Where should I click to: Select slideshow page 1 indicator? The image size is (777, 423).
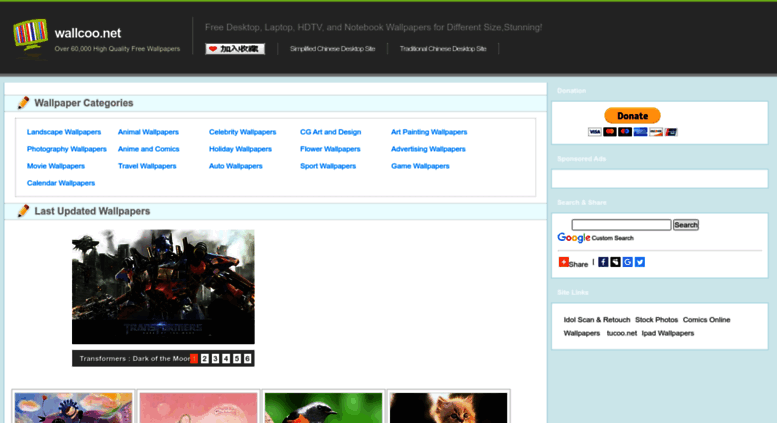tap(194, 359)
